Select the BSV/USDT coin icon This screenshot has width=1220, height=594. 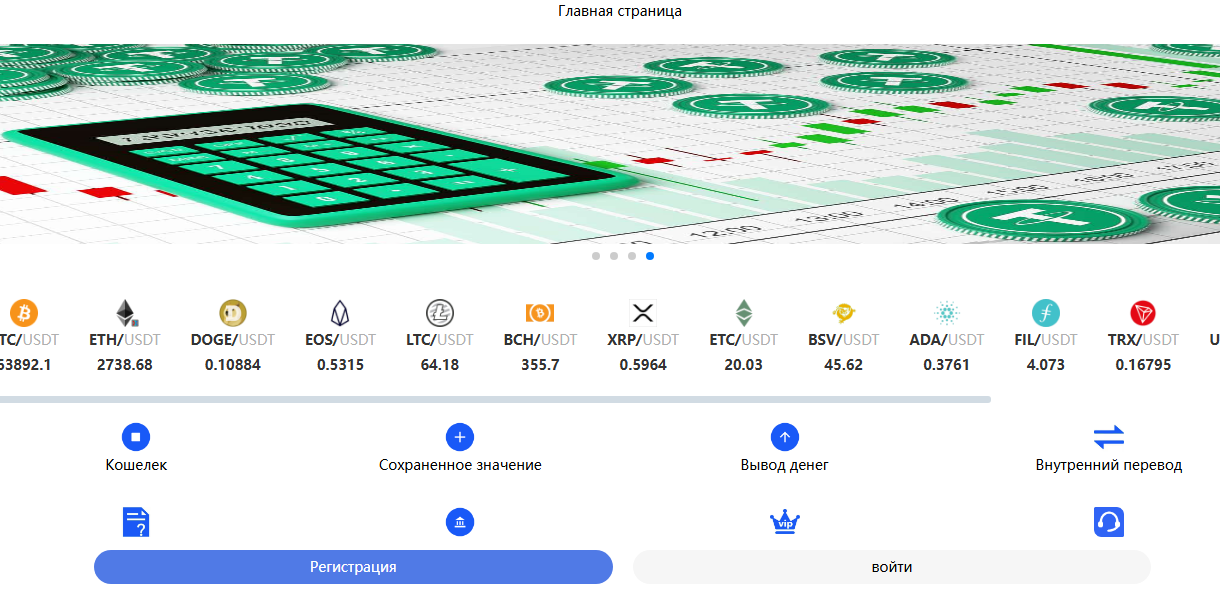click(843, 313)
